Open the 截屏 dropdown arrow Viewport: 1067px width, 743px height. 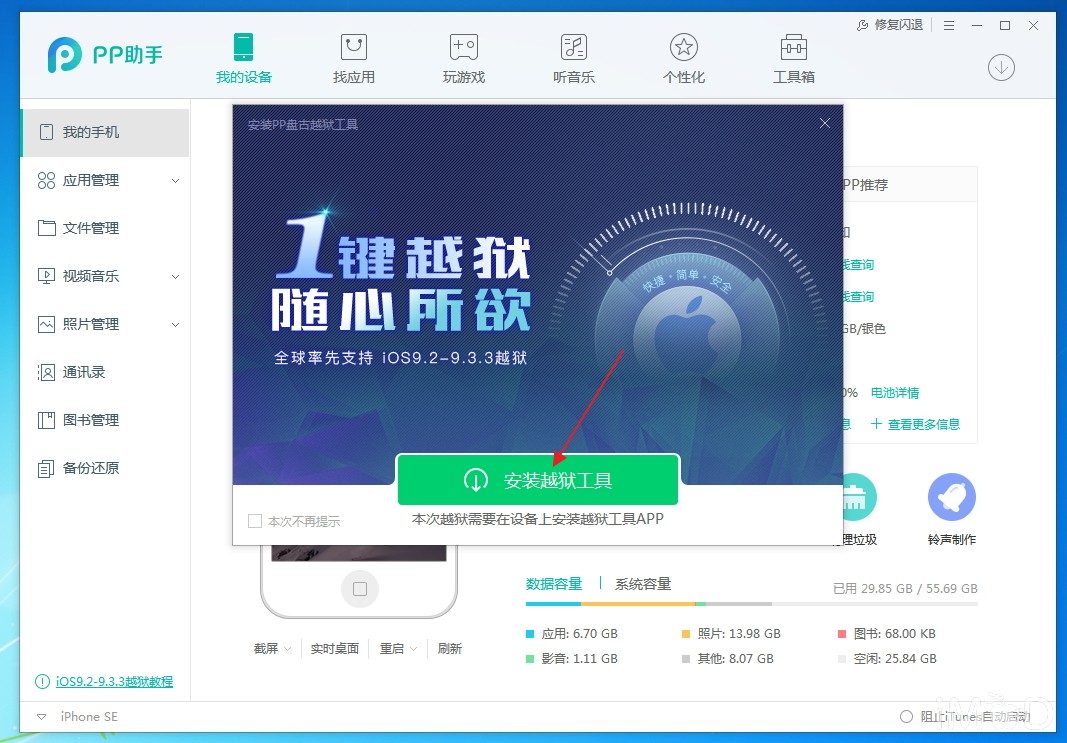click(287, 649)
